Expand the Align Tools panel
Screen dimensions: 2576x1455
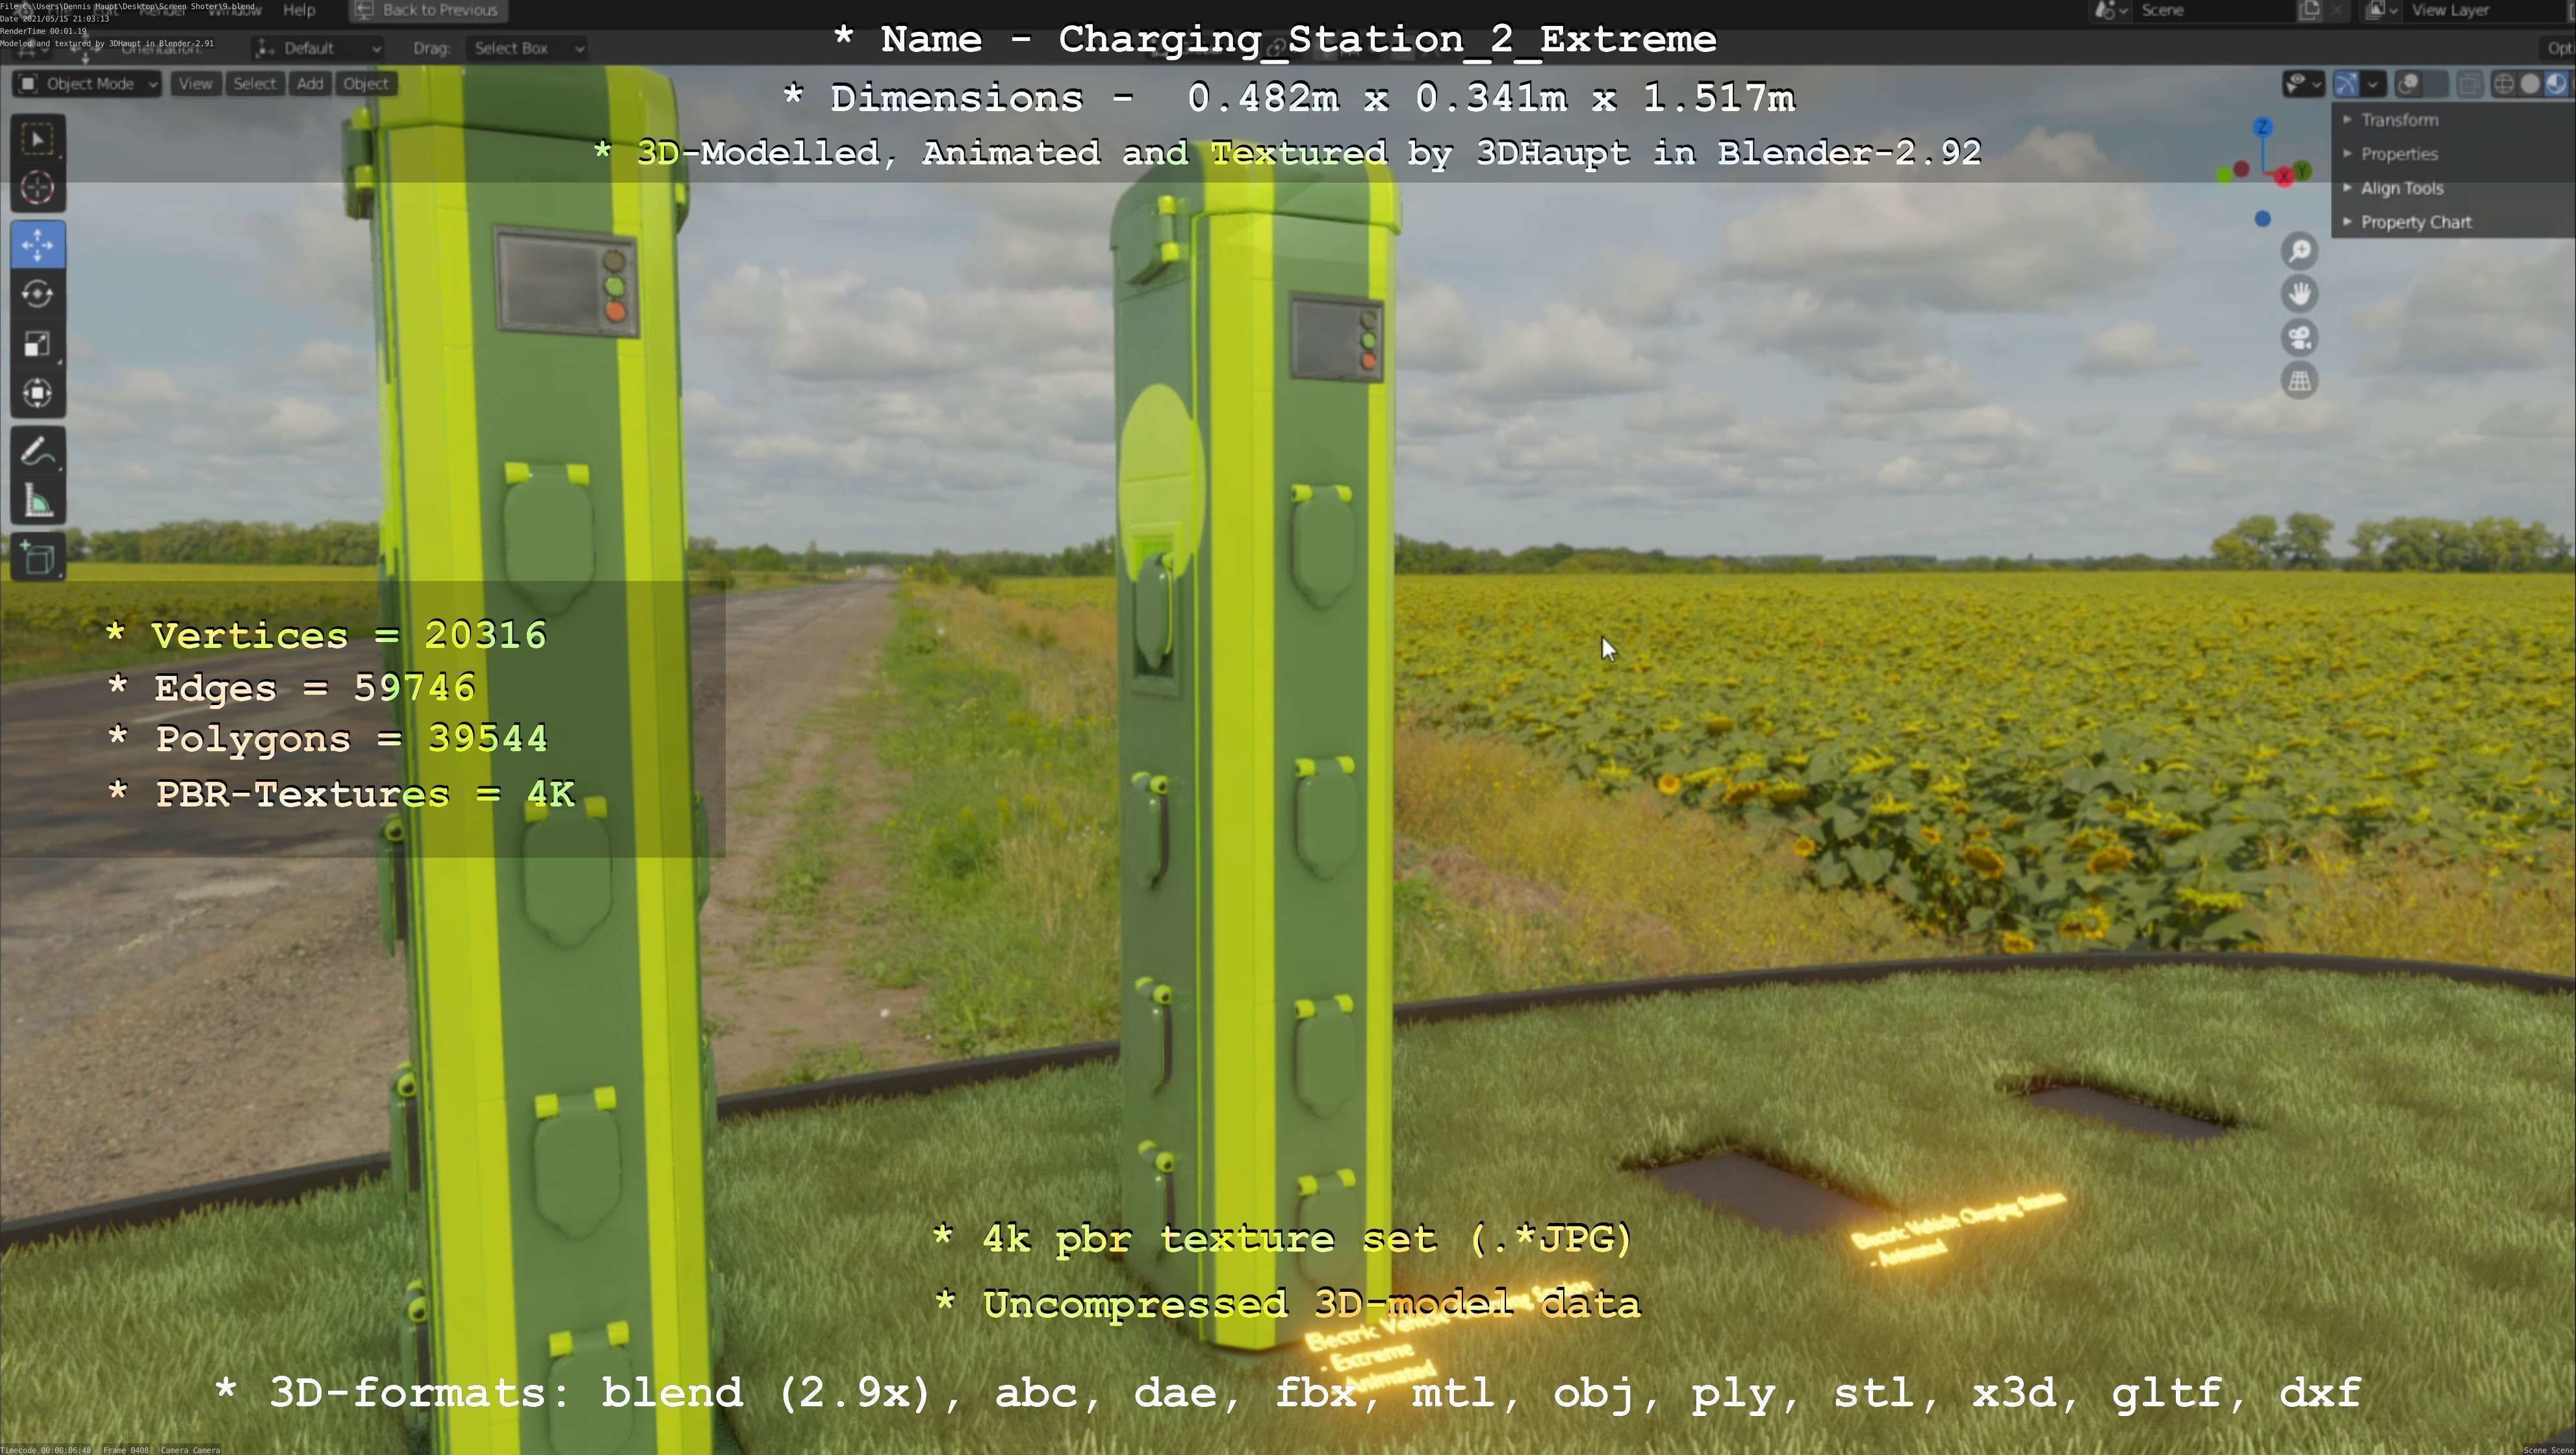(x=2401, y=188)
